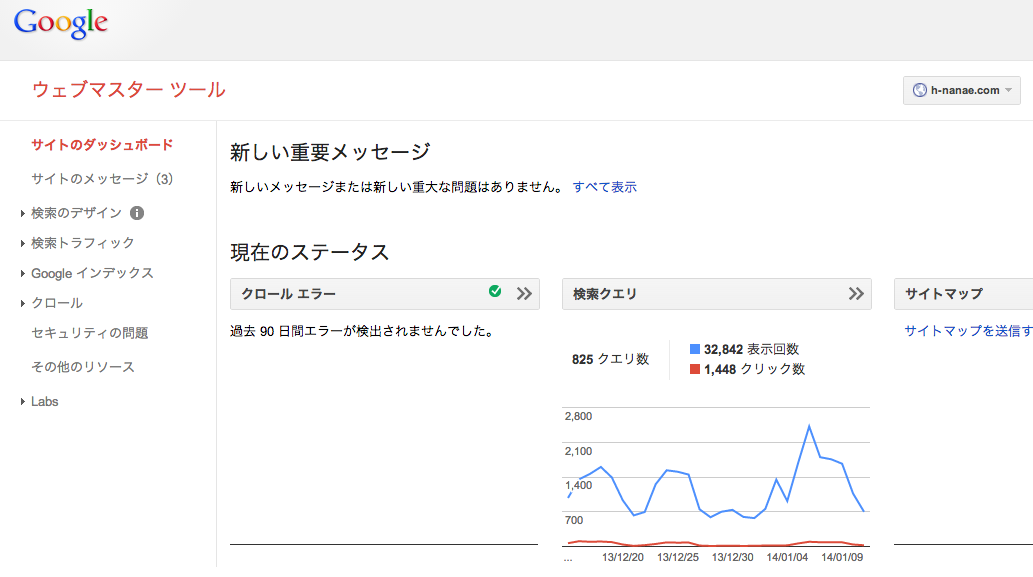Click the クロール エラー panel header
Viewport: 1033px width, 577px height.
(x=385, y=294)
